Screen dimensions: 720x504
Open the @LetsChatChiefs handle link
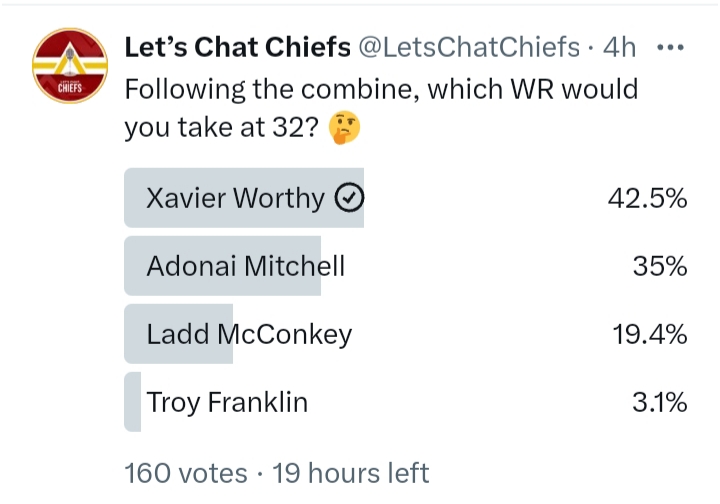click(469, 47)
